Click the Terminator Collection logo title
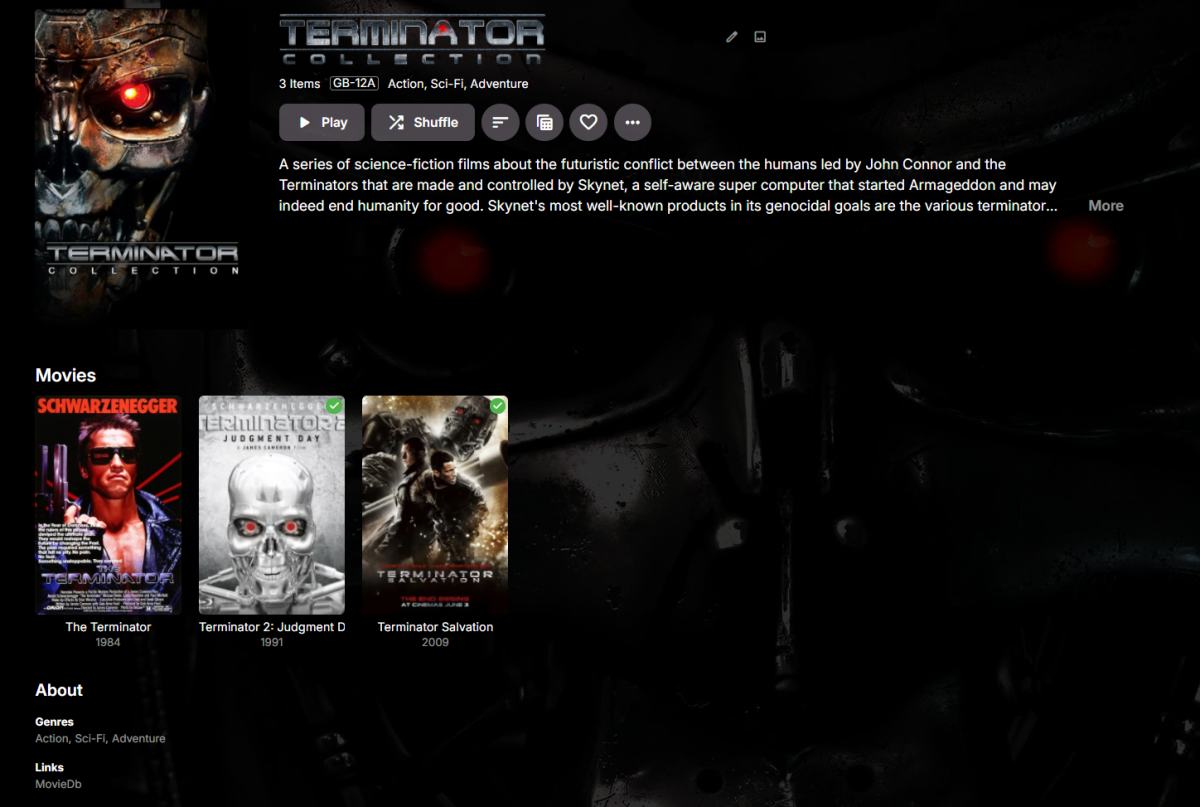The height and width of the screenshot is (807, 1200). coord(412,40)
